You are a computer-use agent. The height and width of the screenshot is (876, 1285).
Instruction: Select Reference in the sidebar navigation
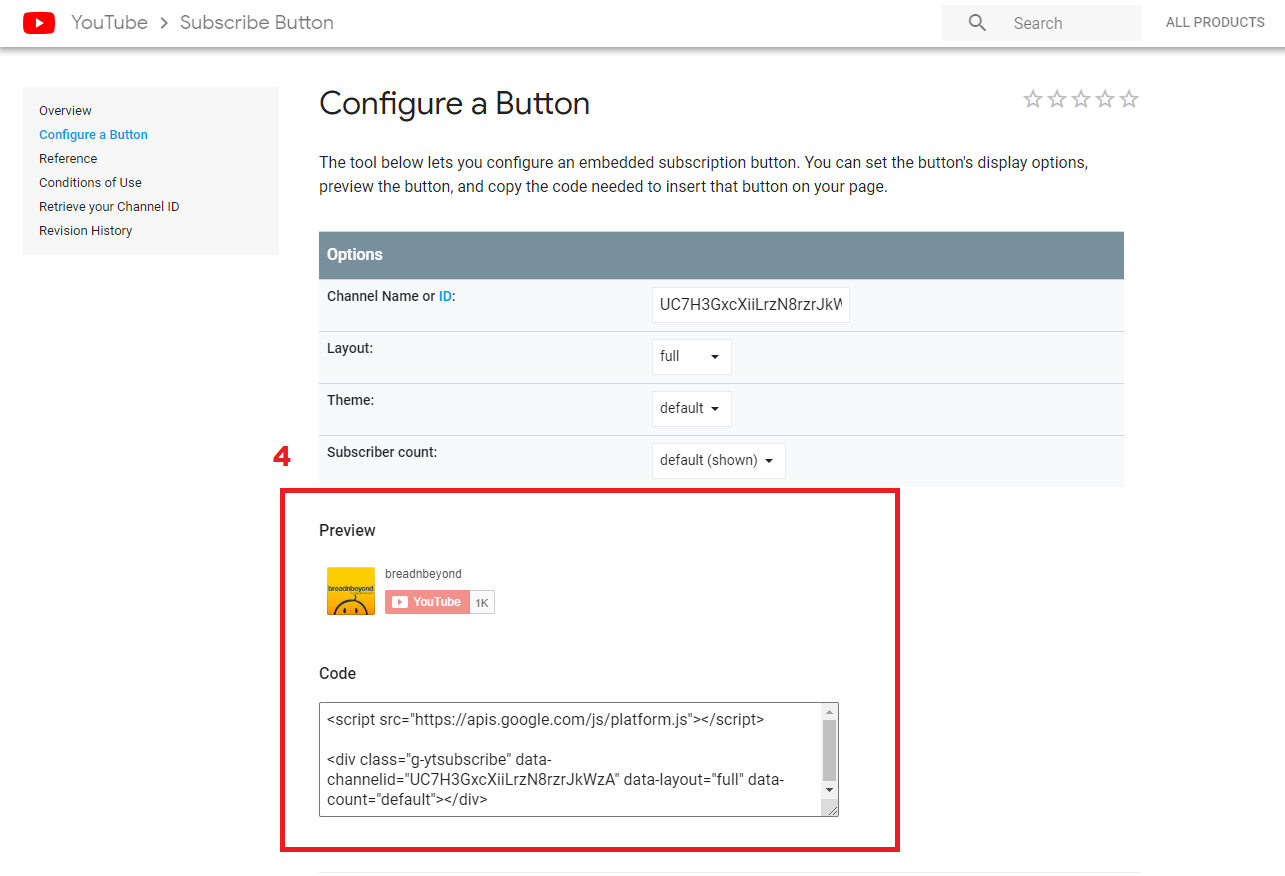[x=68, y=159]
